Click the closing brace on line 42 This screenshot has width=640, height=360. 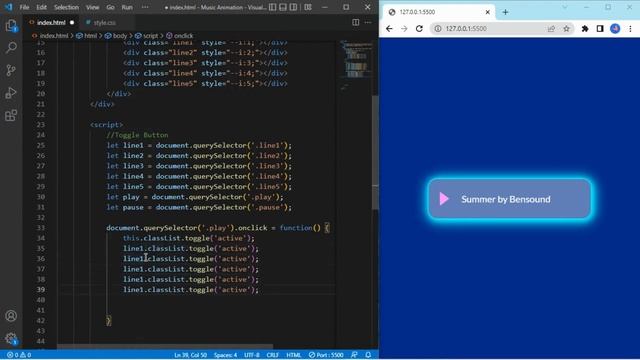point(109,320)
